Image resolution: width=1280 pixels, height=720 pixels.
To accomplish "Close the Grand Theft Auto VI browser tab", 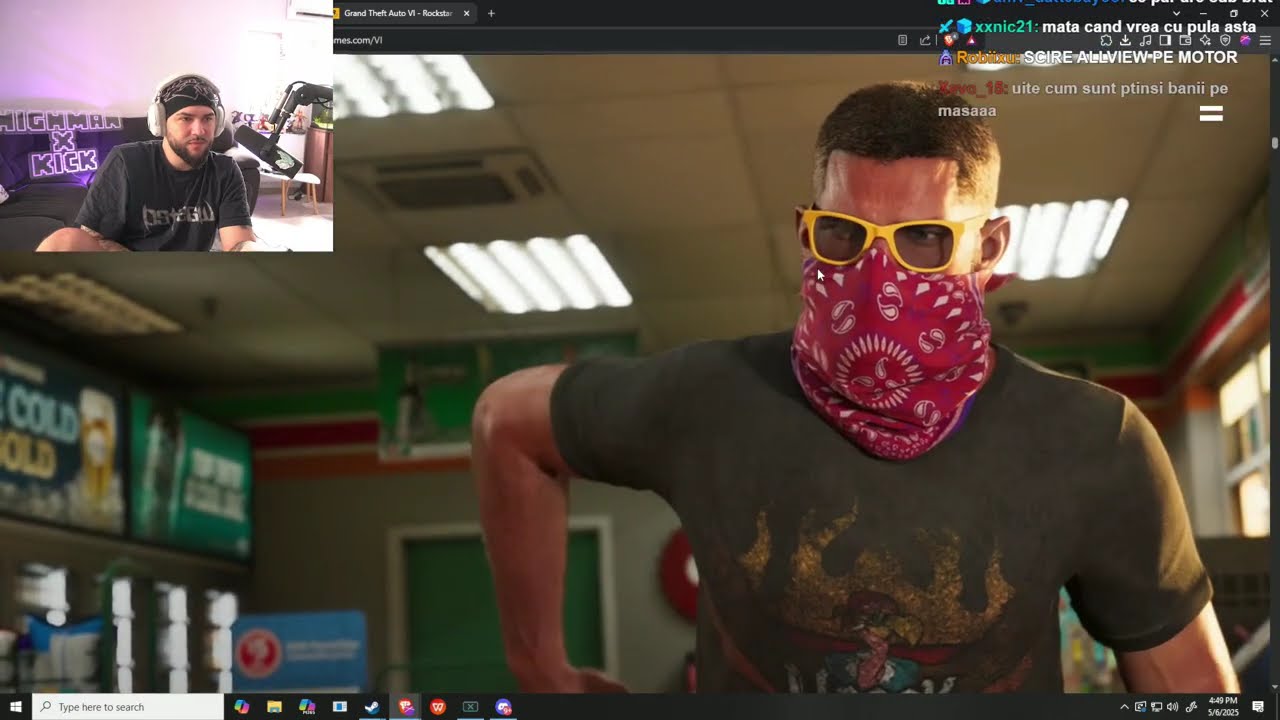I will click(466, 13).
